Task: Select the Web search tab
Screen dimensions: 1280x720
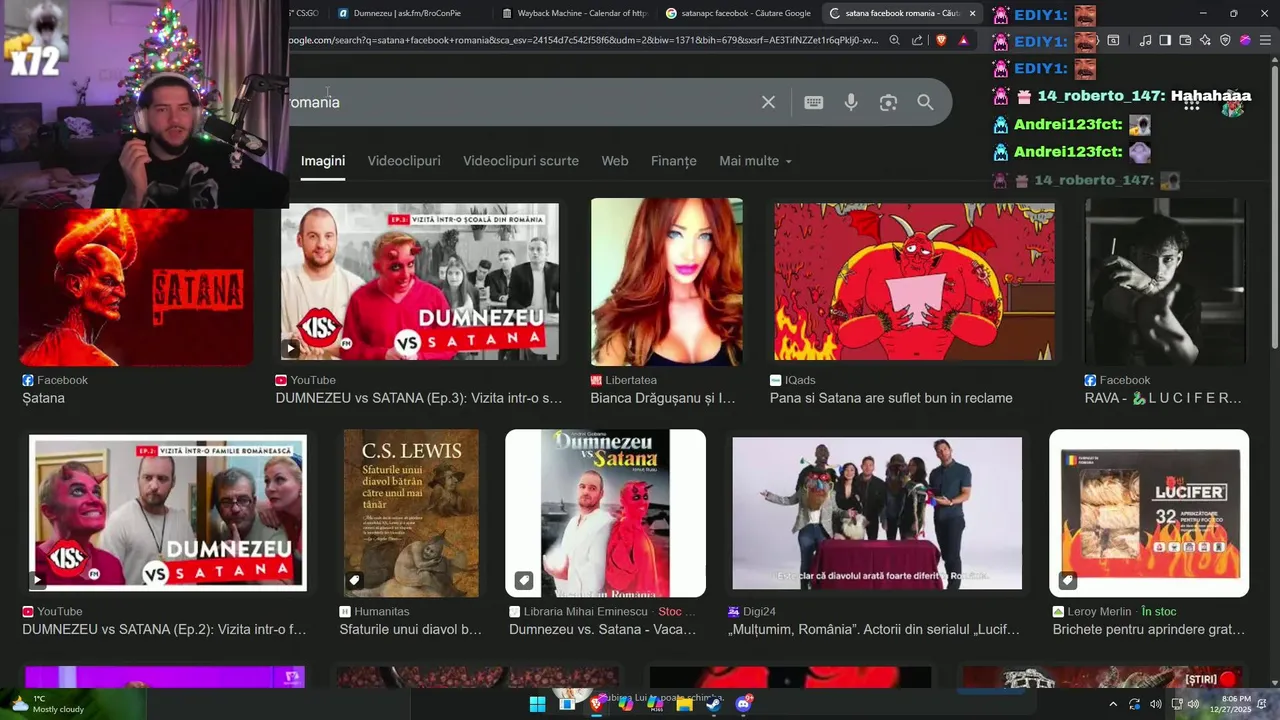Action: tap(615, 161)
